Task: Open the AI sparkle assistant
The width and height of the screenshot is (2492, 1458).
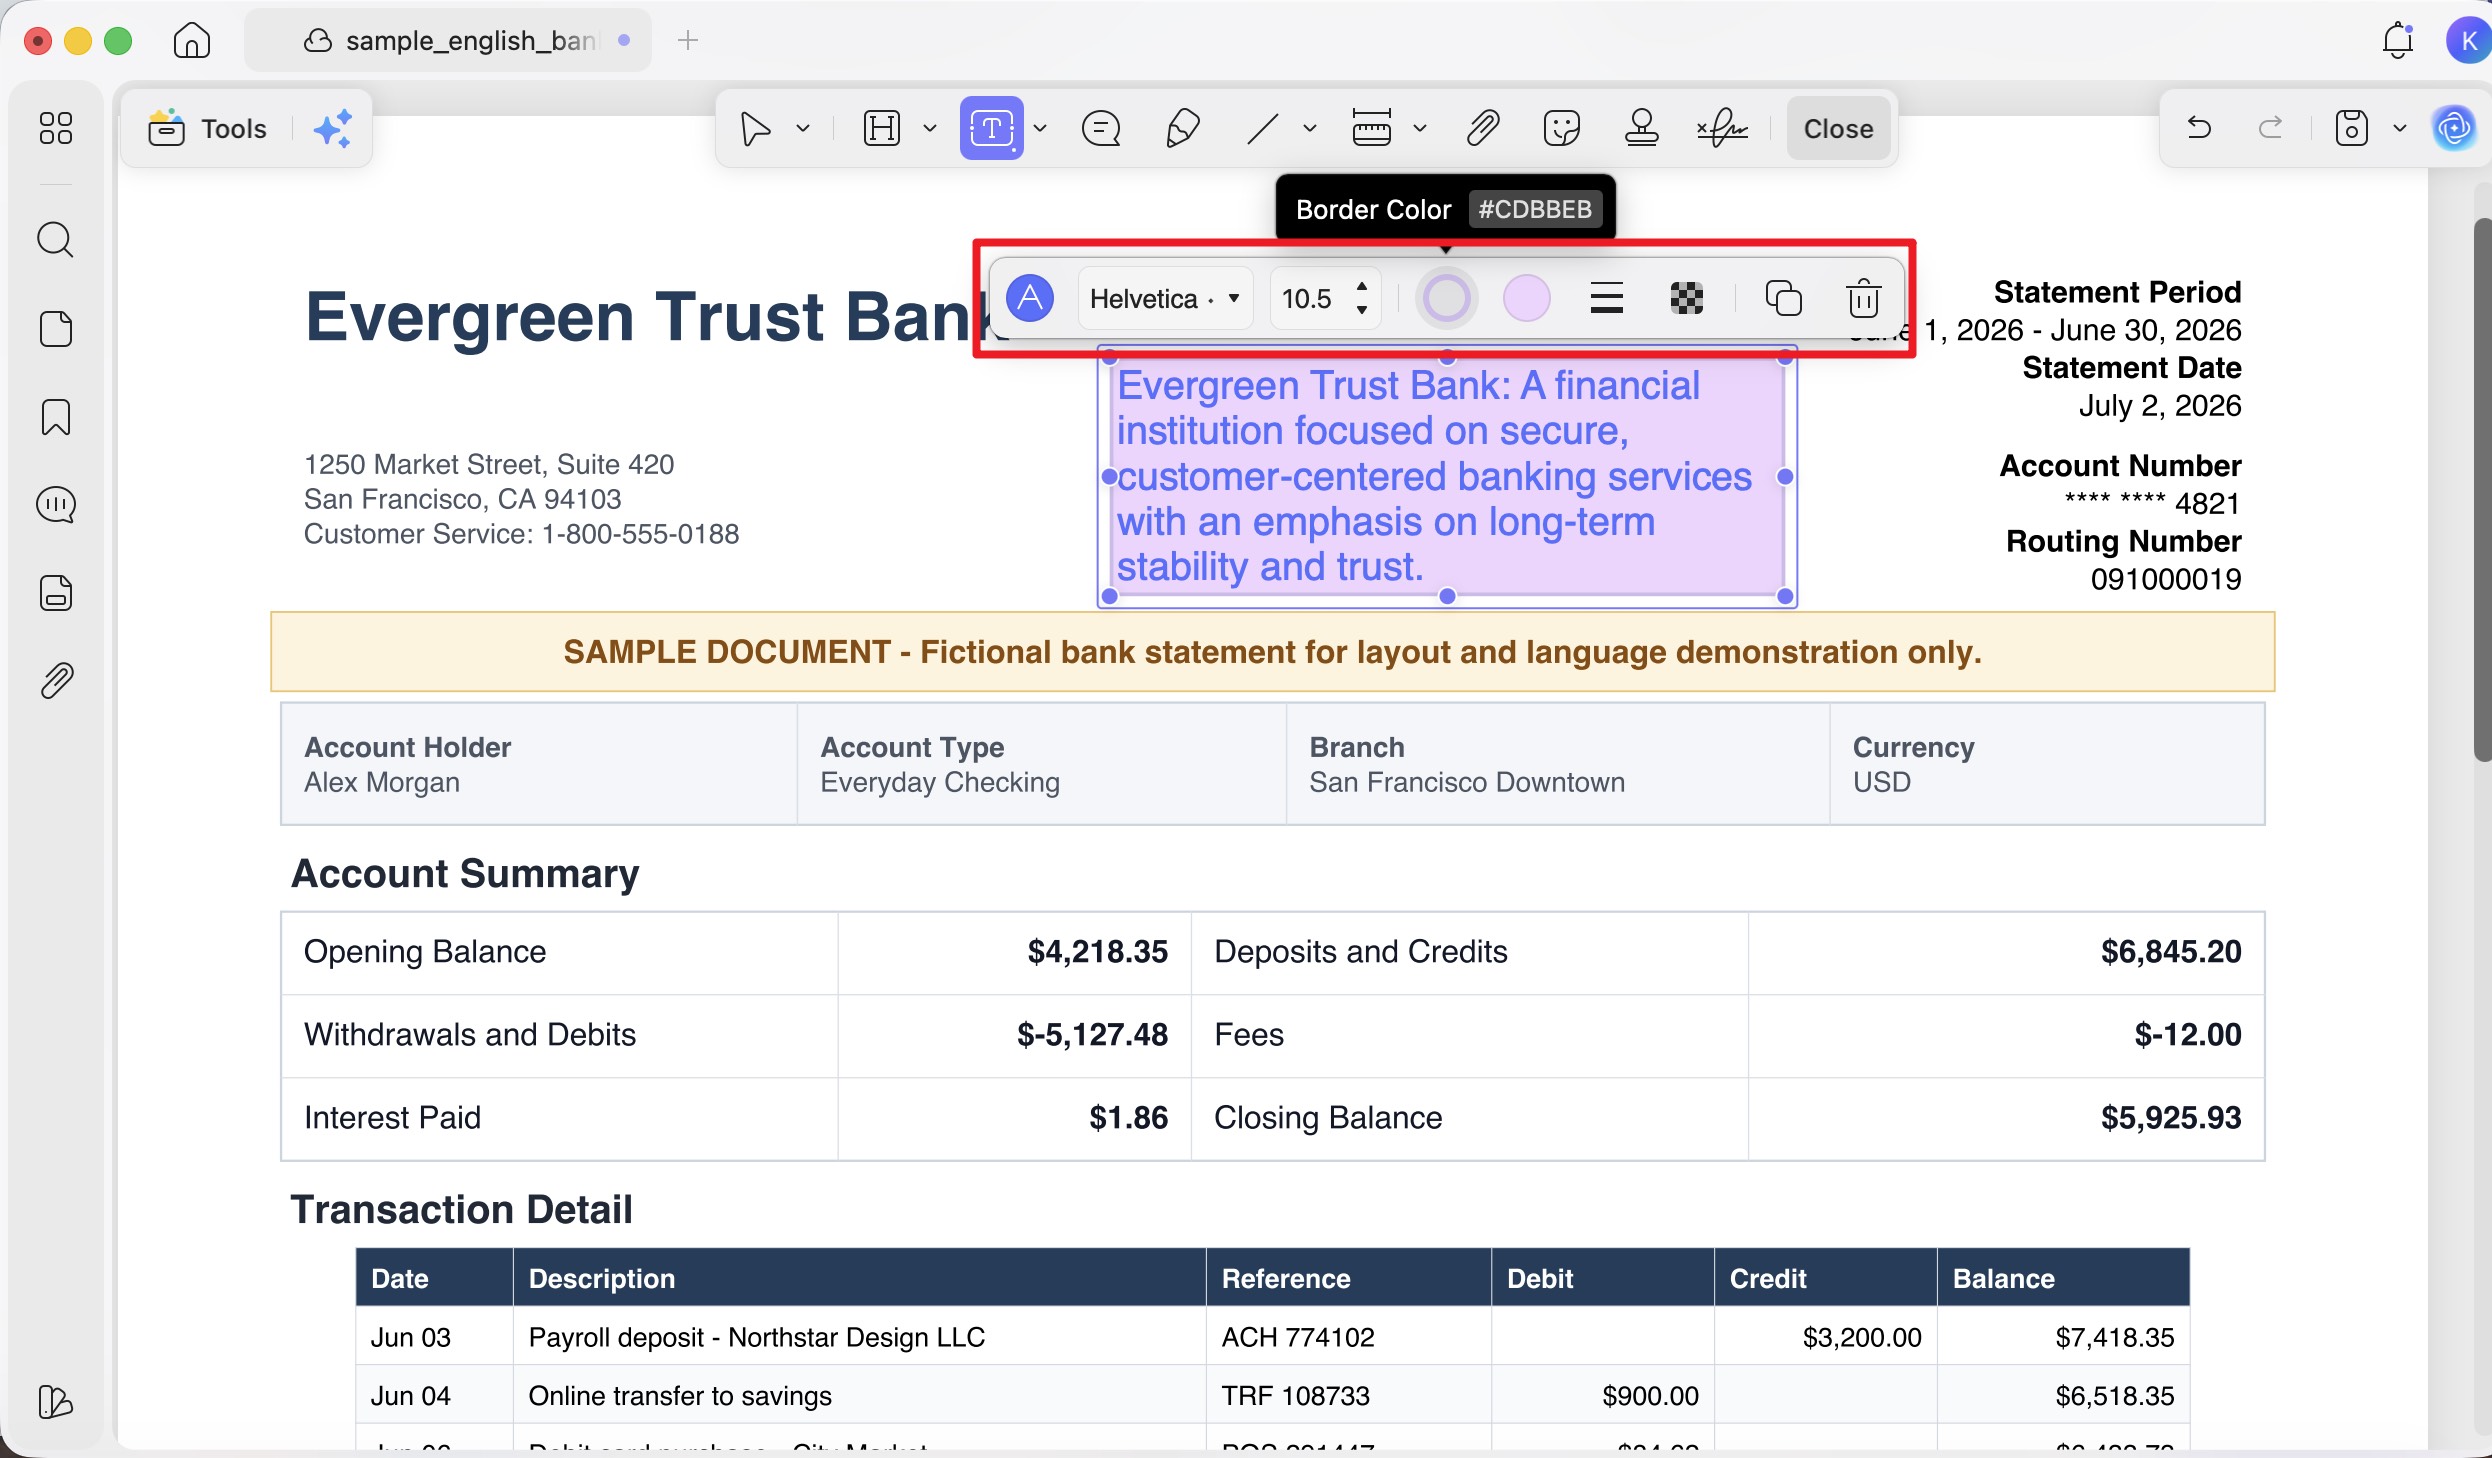Action: coord(332,129)
